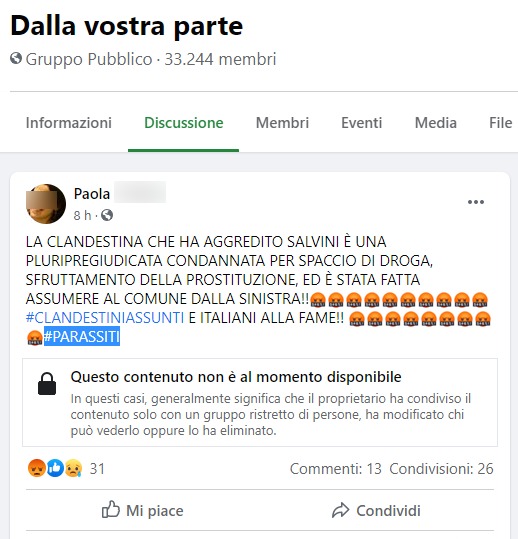Image resolution: width=518 pixels, height=539 pixels.
Task: Click the Condividi share arrow icon
Action: tap(340, 510)
